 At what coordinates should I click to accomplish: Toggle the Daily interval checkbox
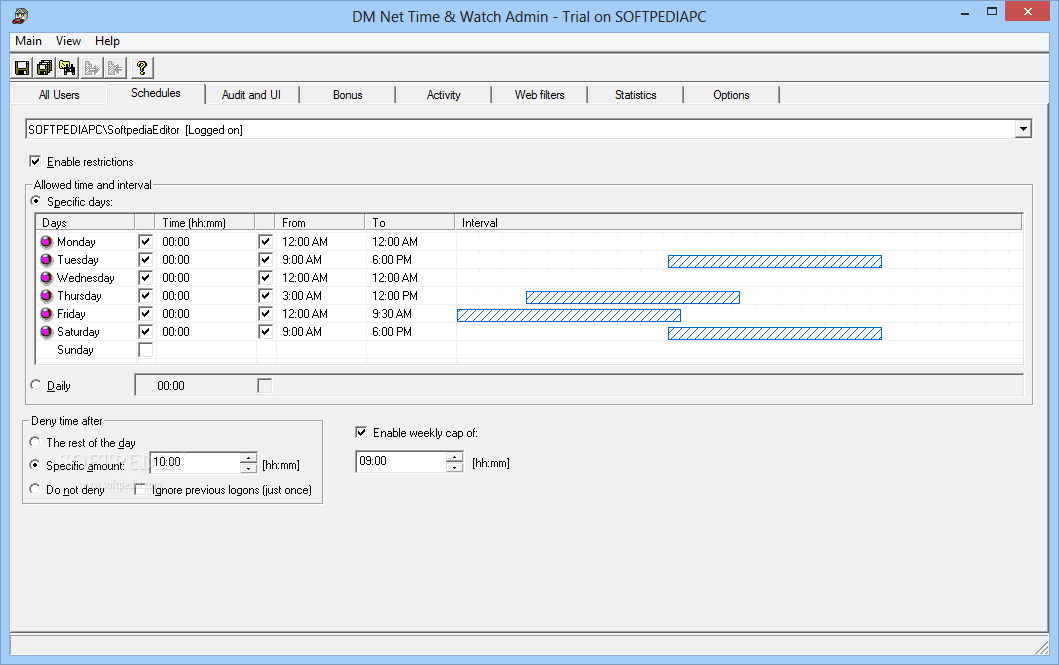point(265,385)
